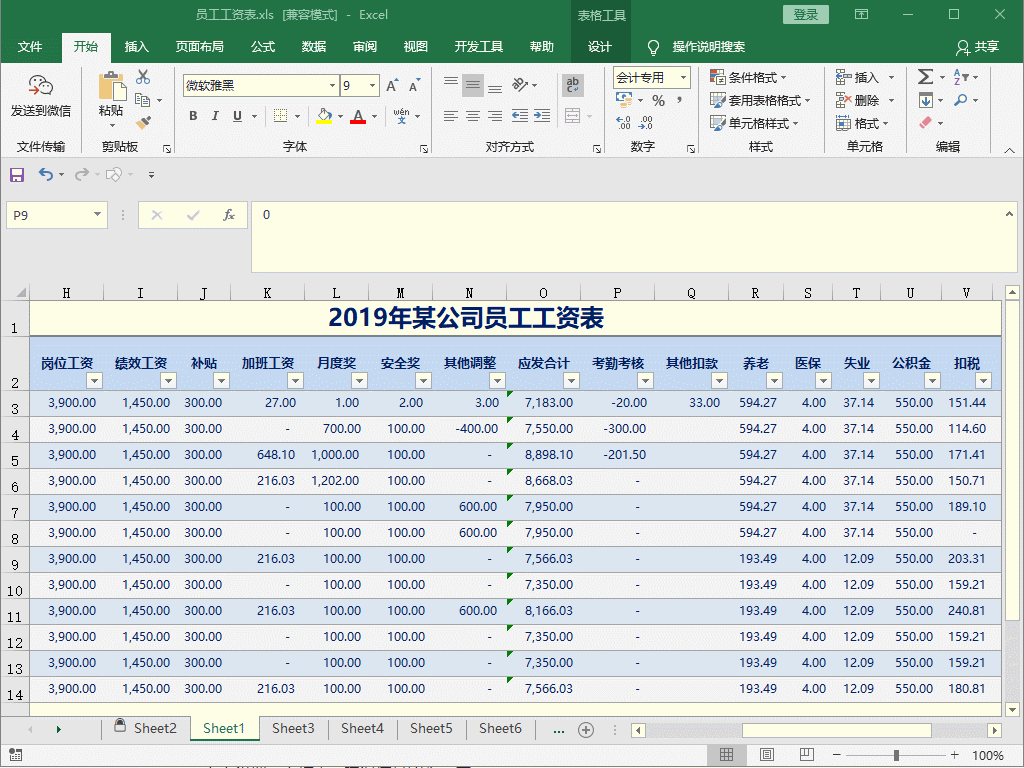
Task: Toggle bold formatting
Action: click(x=193, y=116)
